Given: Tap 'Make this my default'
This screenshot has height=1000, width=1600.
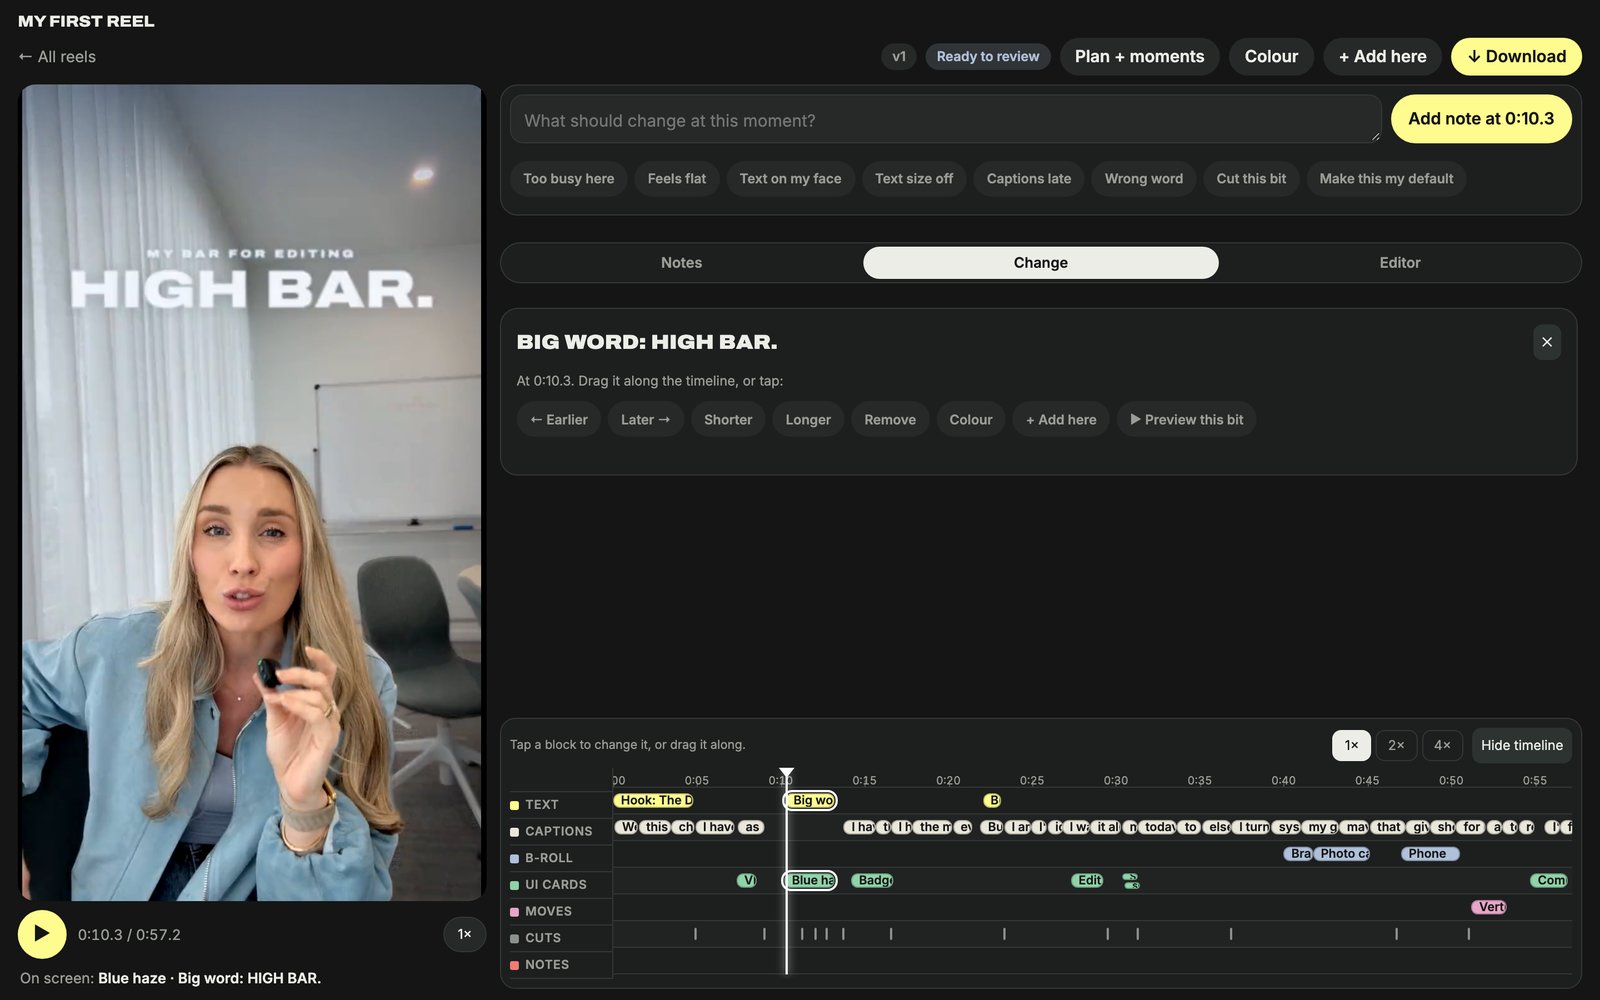Looking at the screenshot, I should [1386, 179].
